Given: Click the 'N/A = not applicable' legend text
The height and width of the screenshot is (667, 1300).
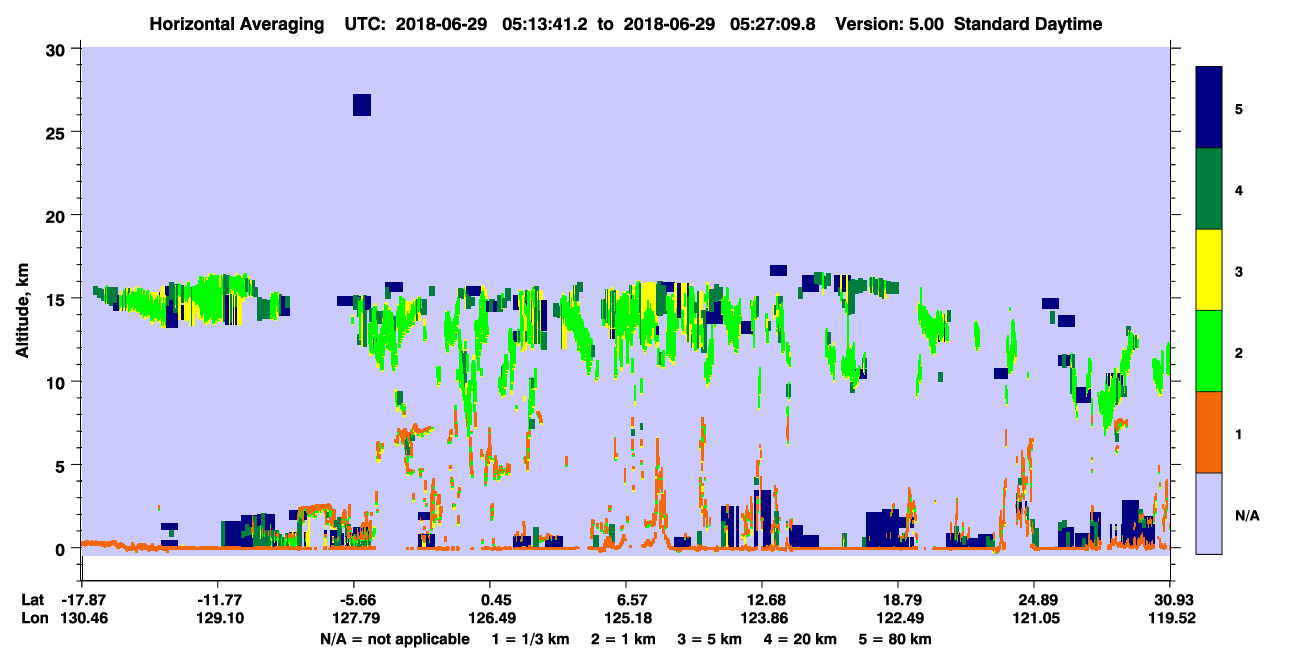Looking at the screenshot, I should (x=394, y=639).
